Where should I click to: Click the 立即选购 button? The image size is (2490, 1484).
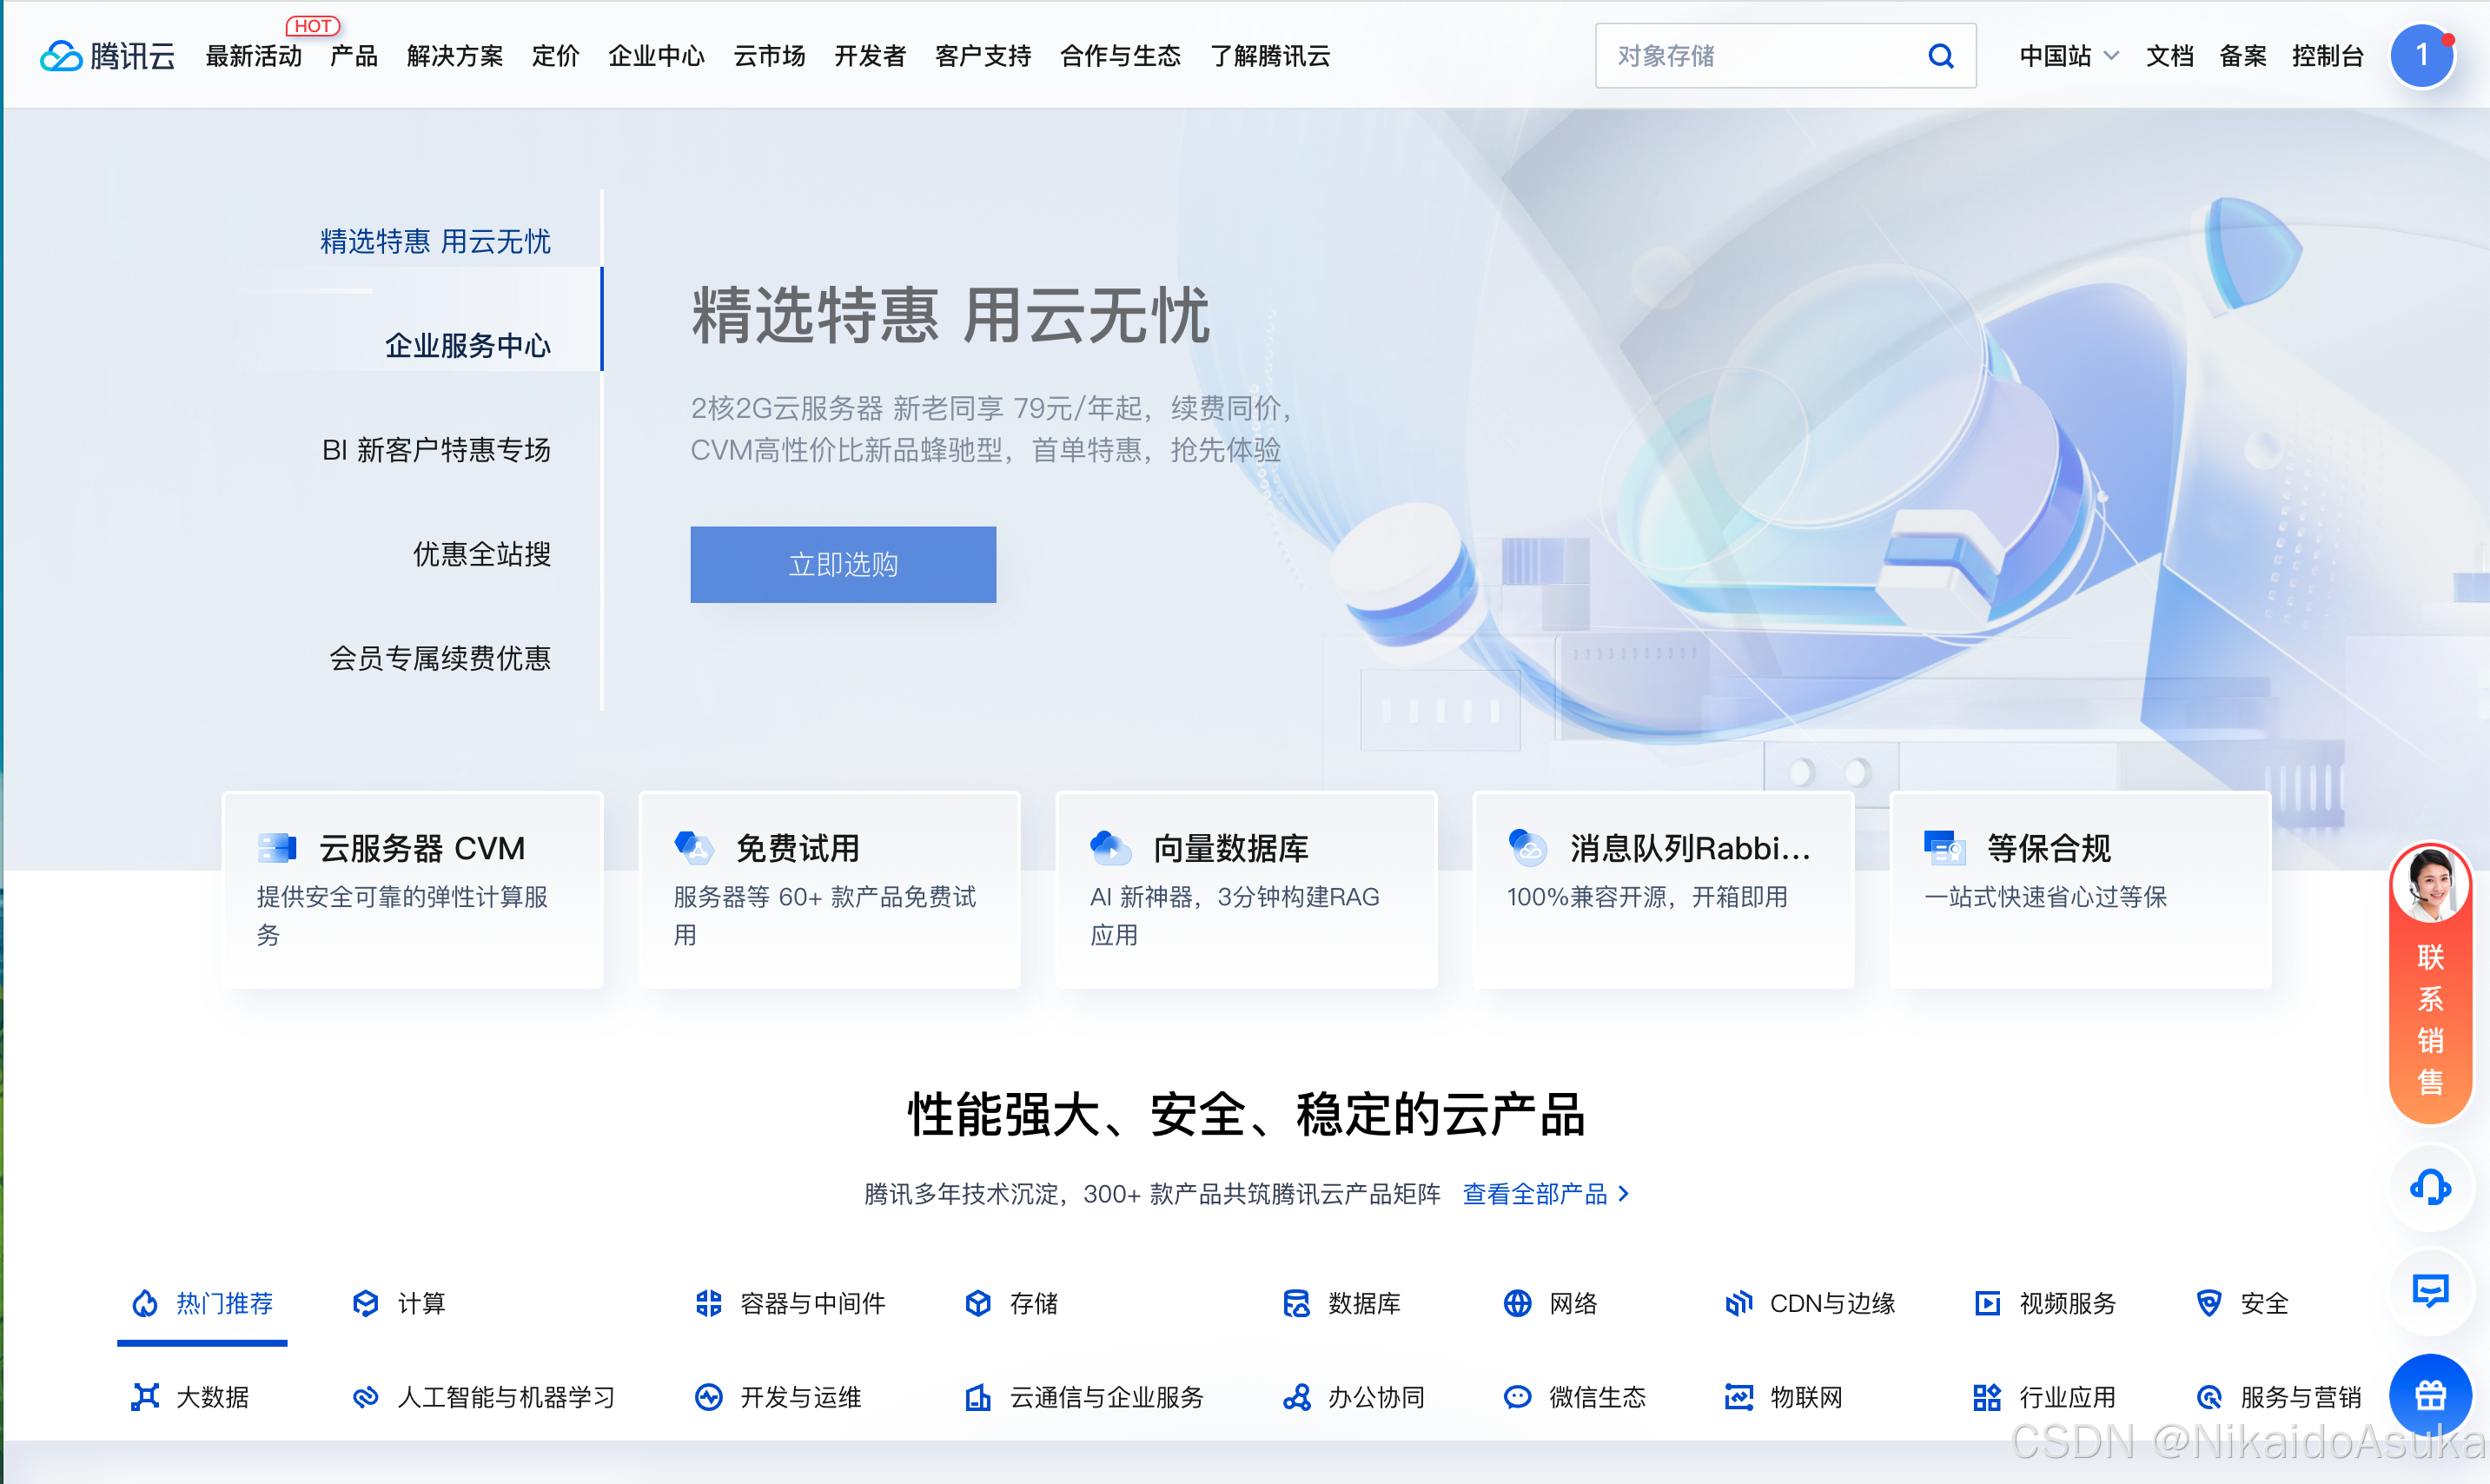(843, 564)
